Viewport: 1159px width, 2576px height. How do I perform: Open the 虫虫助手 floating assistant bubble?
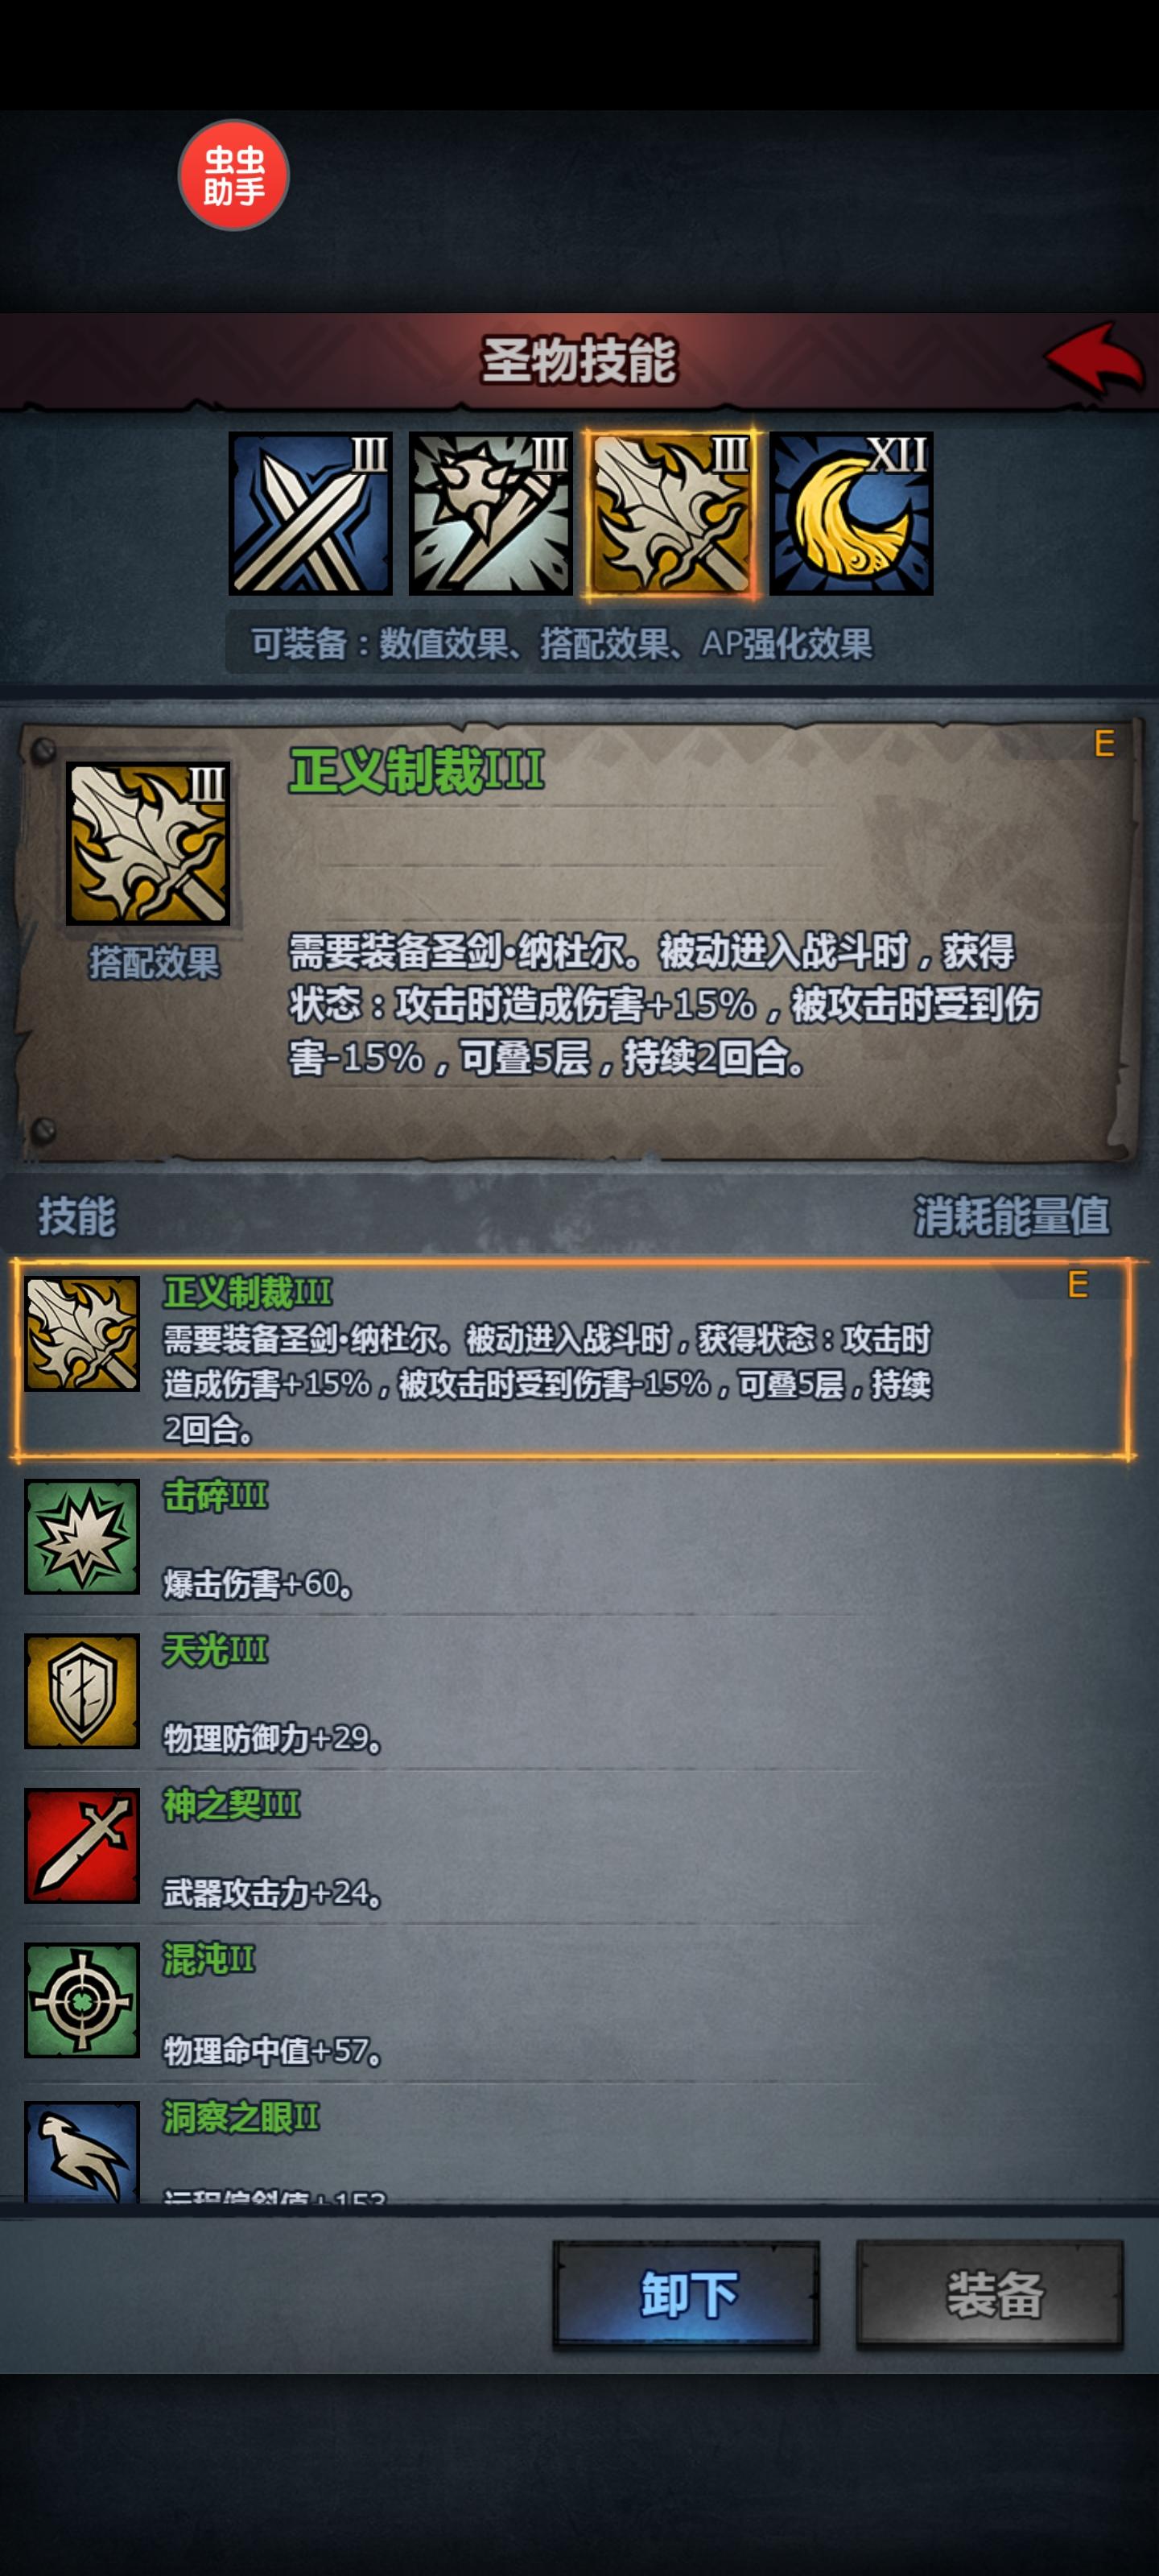click(x=233, y=176)
